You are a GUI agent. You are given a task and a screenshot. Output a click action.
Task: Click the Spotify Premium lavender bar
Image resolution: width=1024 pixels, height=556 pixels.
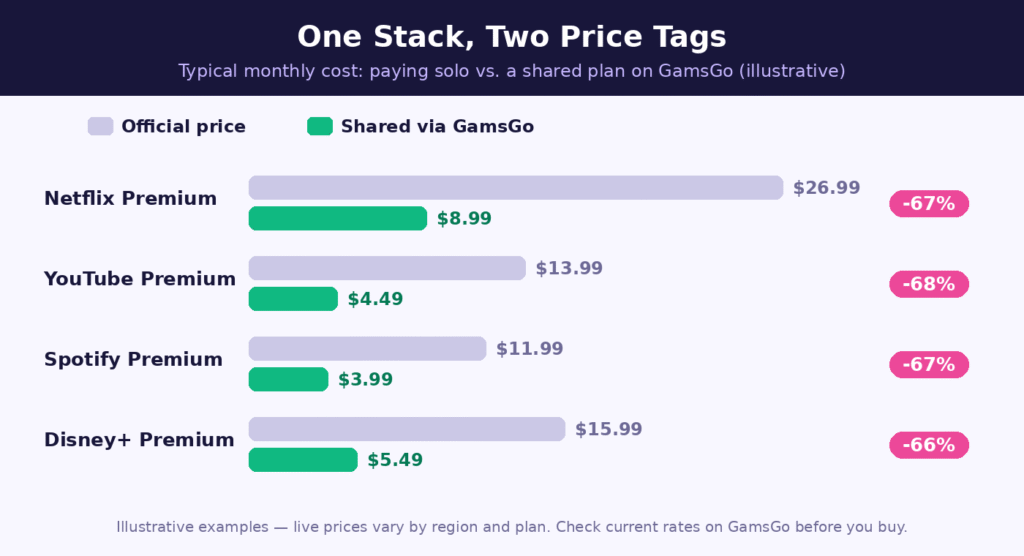pos(367,348)
